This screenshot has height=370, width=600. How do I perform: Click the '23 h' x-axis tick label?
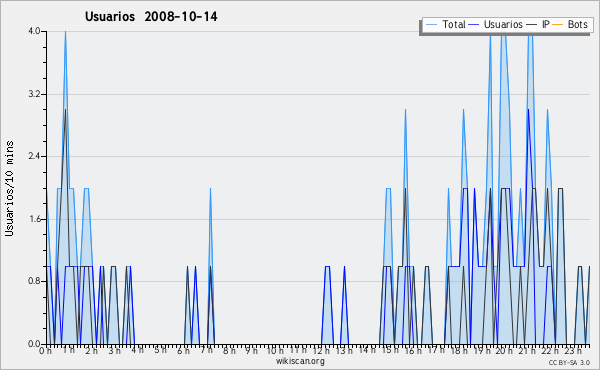tap(573, 351)
